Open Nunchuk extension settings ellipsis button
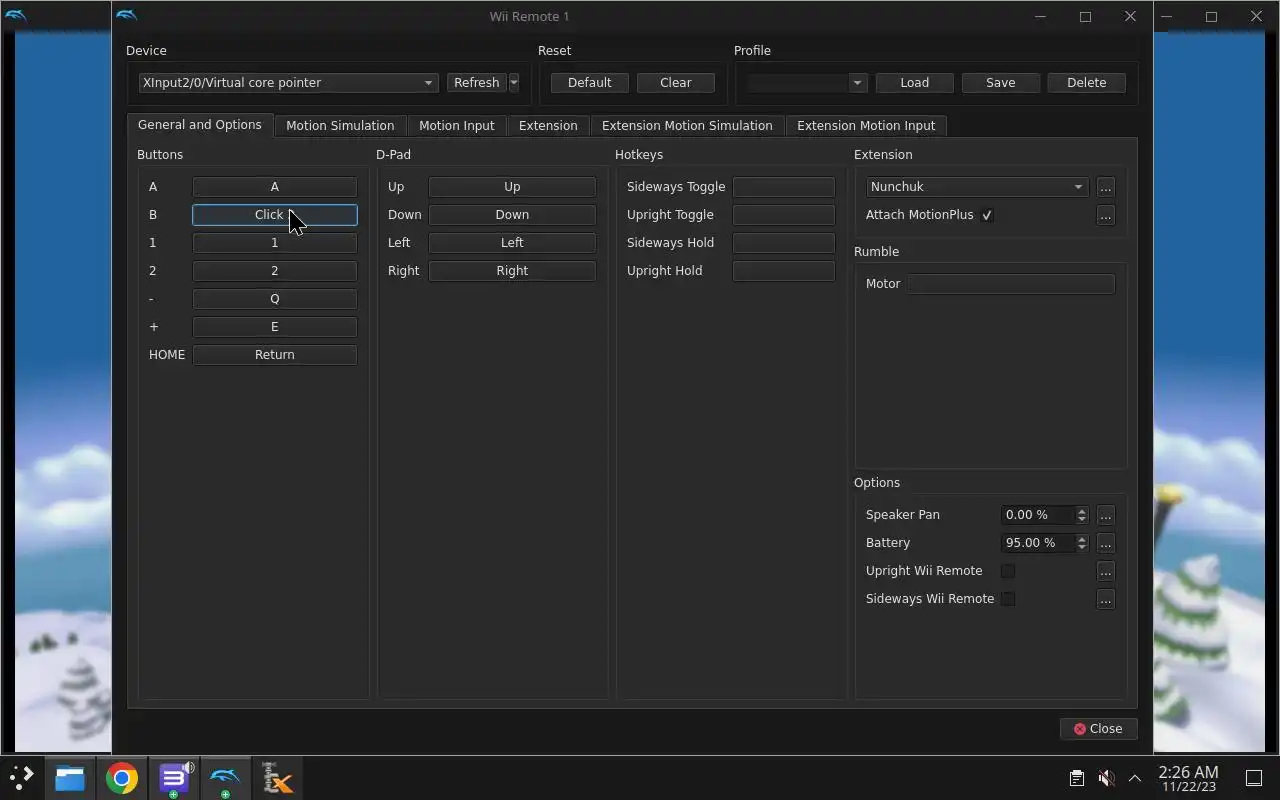 point(1105,187)
